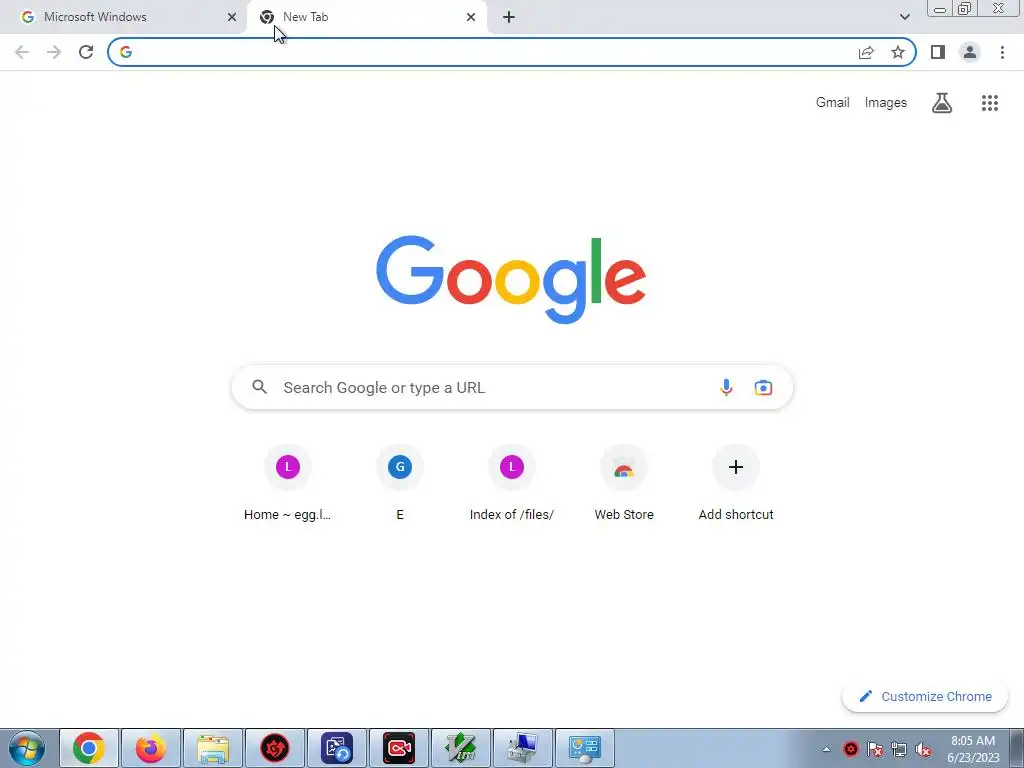Open the computer toolbox taskbar app
The width and height of the screenshot is (1024, 768).
[x=523, y=748]
